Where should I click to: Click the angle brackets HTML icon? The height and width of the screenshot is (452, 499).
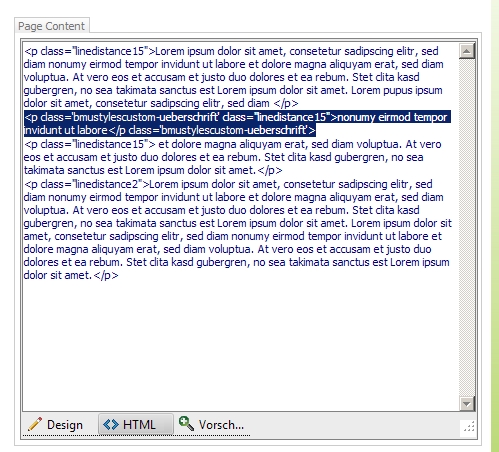pyautogui.click(x=111, y=425)
